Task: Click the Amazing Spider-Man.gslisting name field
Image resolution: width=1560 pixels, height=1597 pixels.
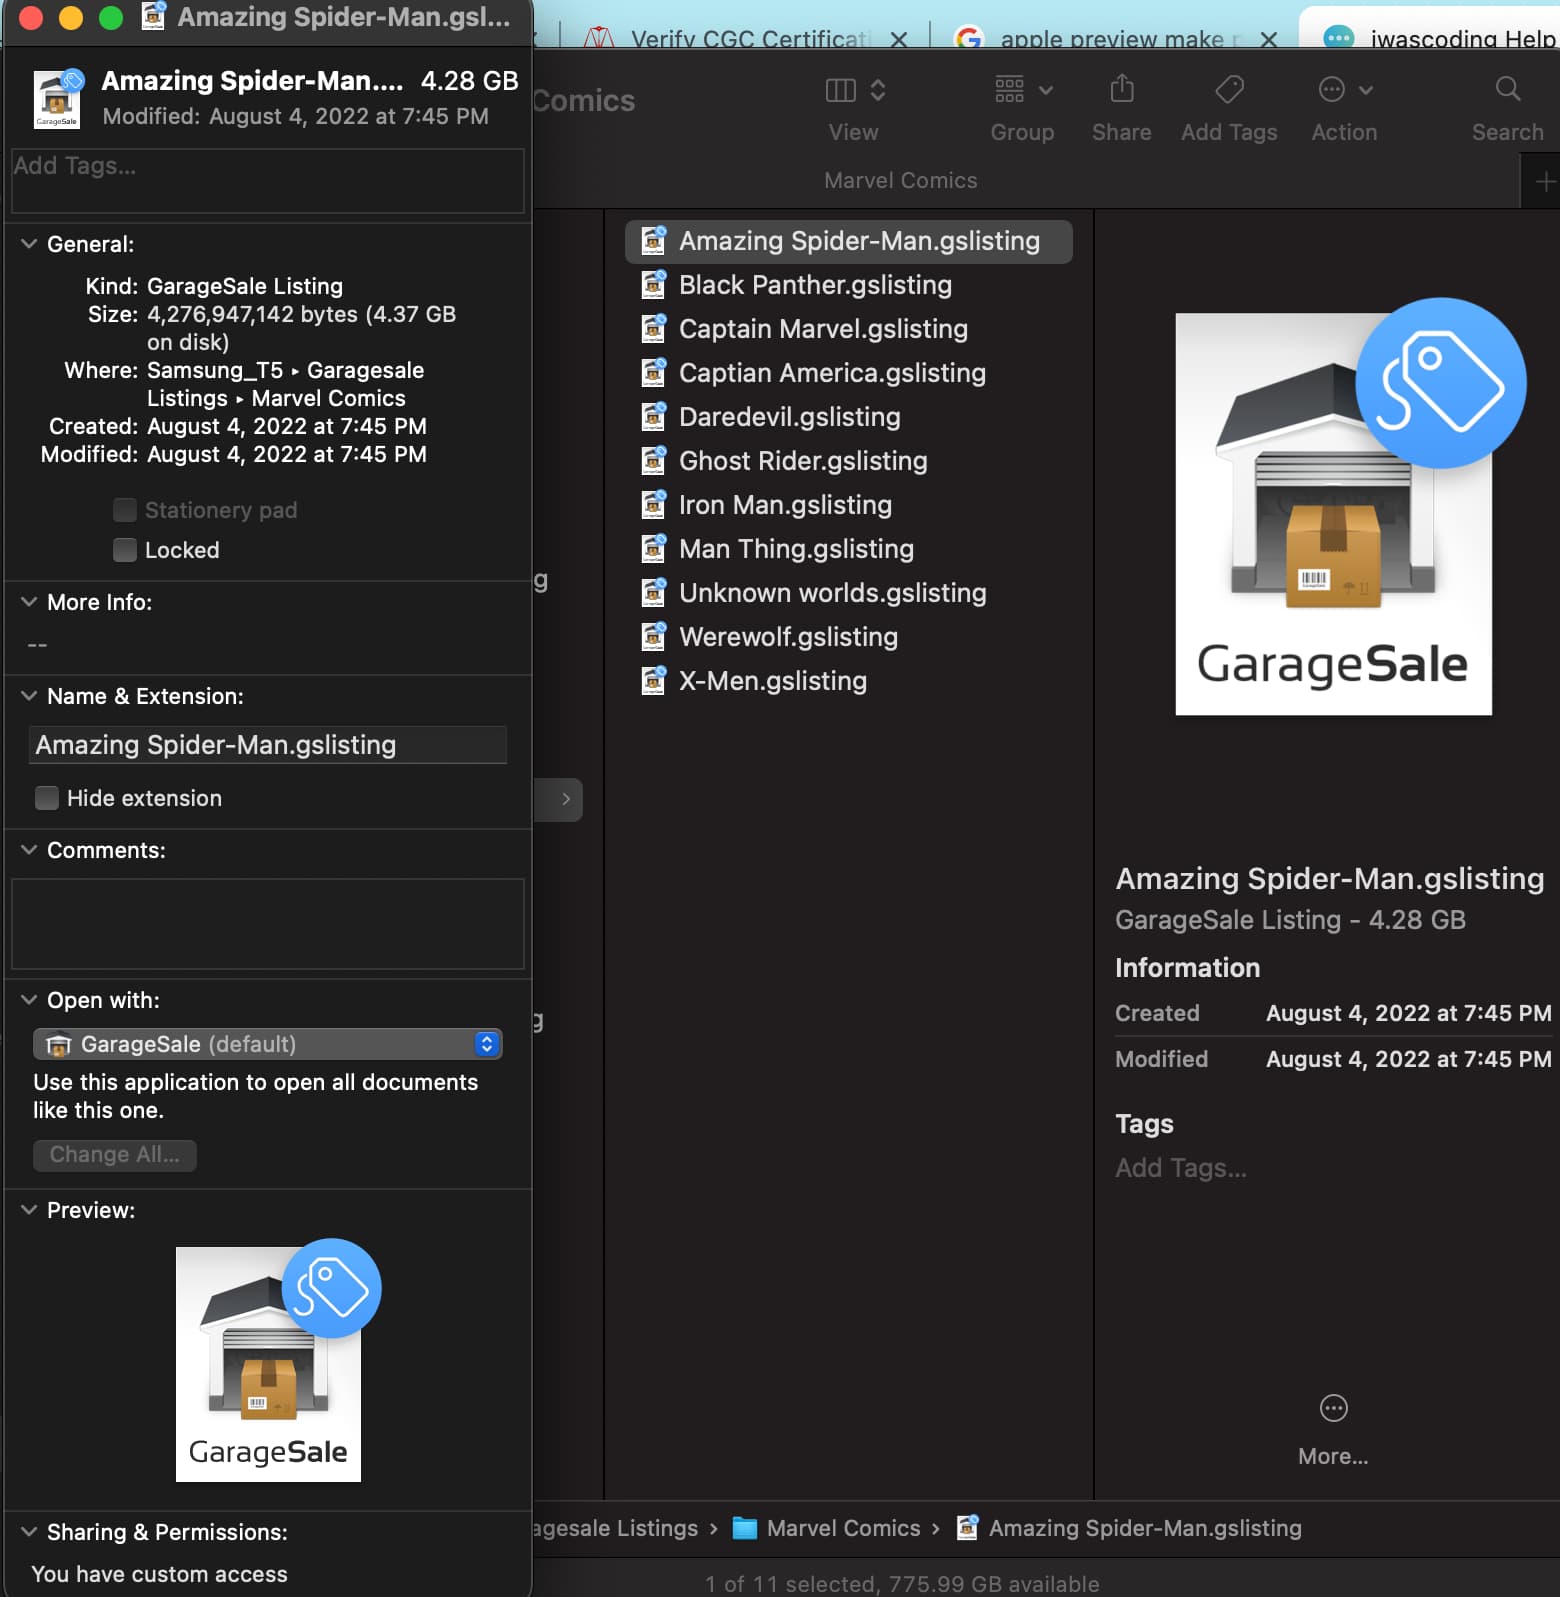Action: coord(268,745)
